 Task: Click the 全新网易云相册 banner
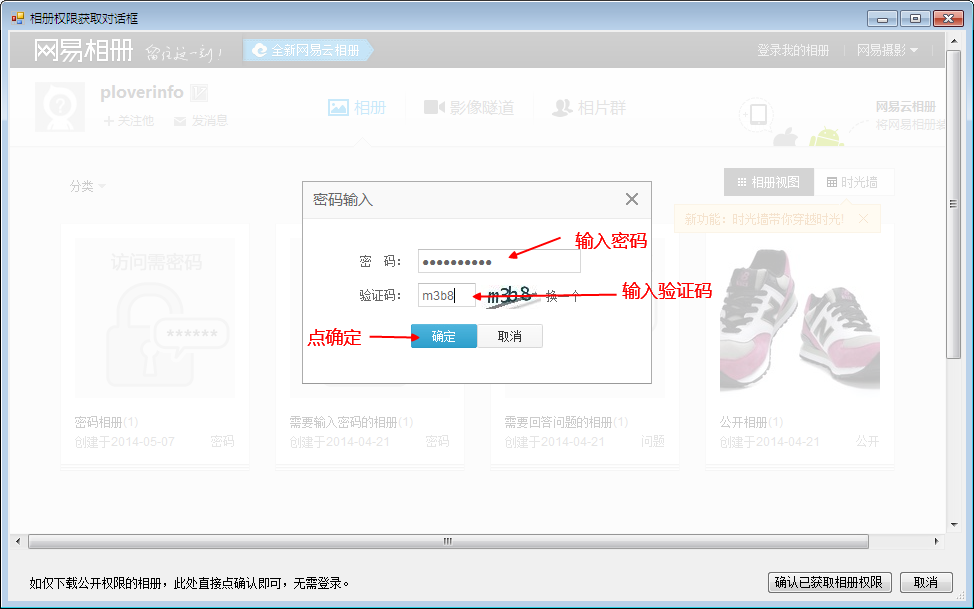click(x=308, y=50)
